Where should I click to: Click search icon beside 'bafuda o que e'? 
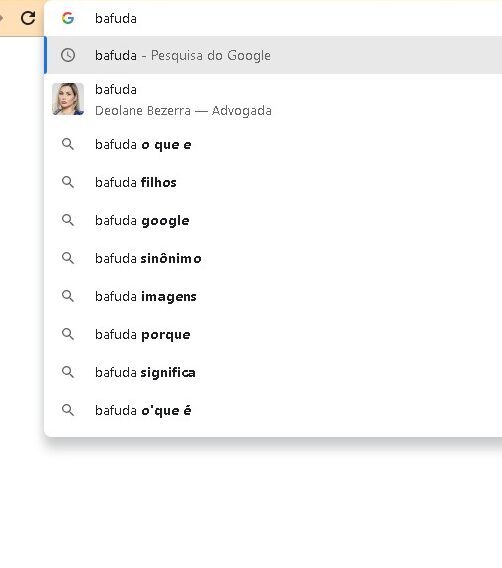click(68, 144)
